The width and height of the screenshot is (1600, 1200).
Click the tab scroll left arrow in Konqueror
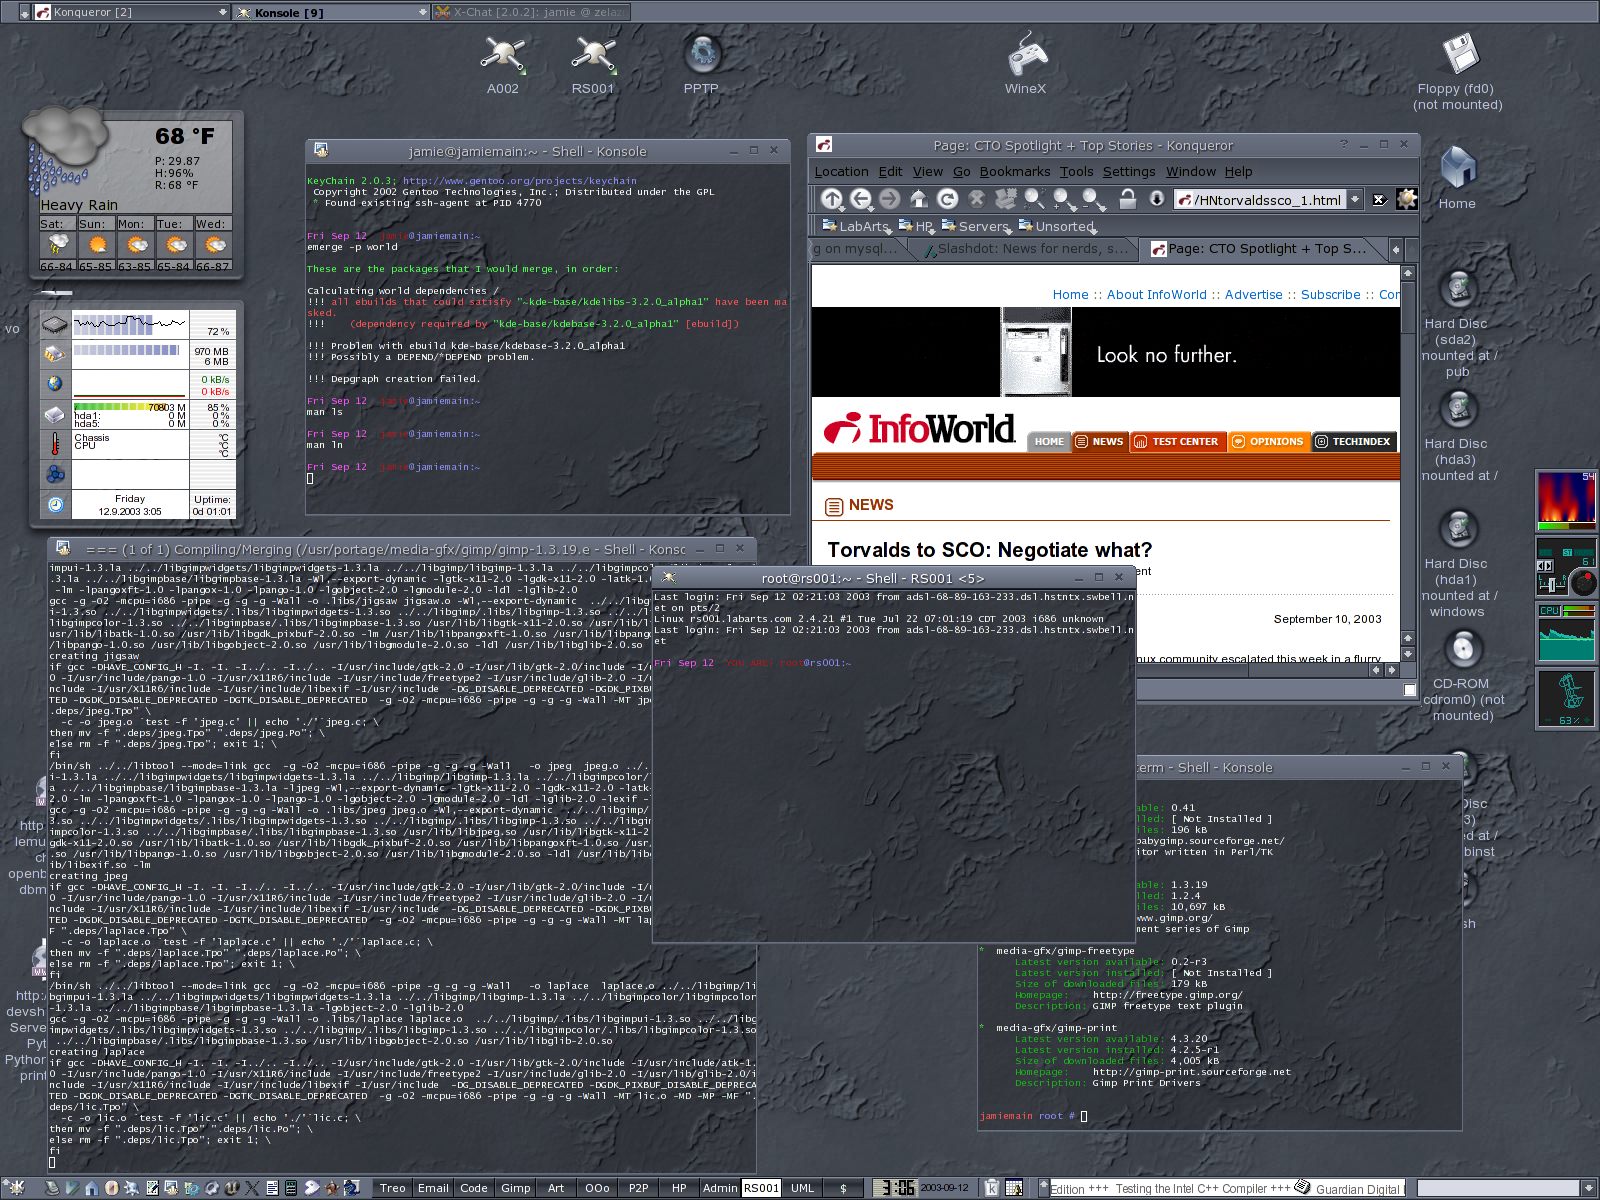(x=1396, y=249)
